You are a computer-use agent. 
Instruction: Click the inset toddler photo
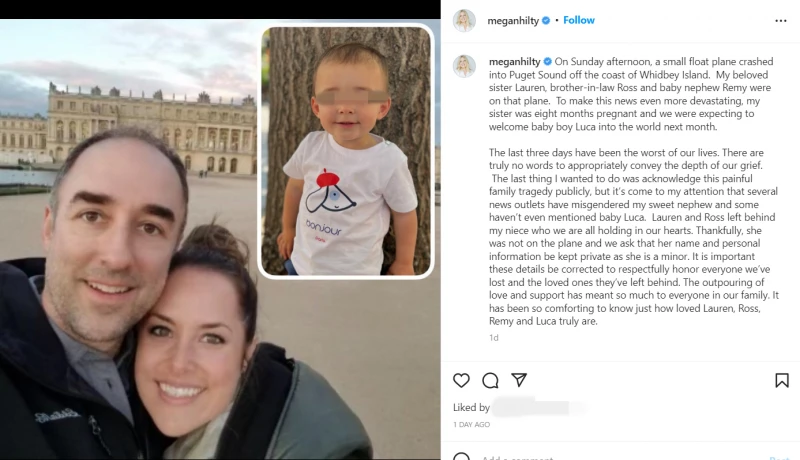346,151
